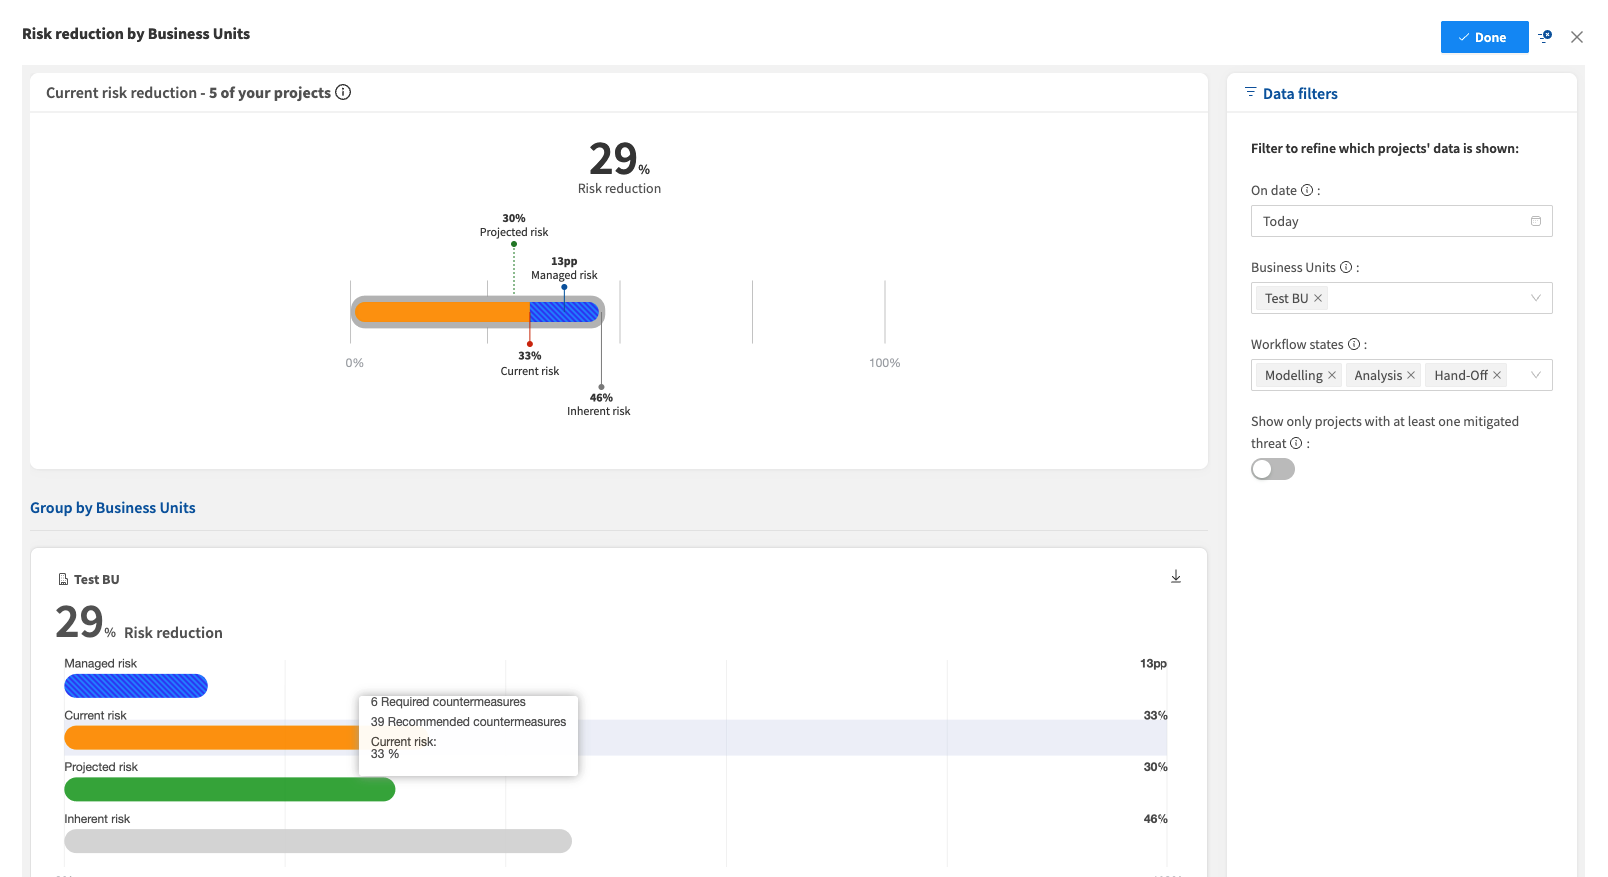
Task: Click the 13pp Managed risk gauge label
Action: coord(564,268)
